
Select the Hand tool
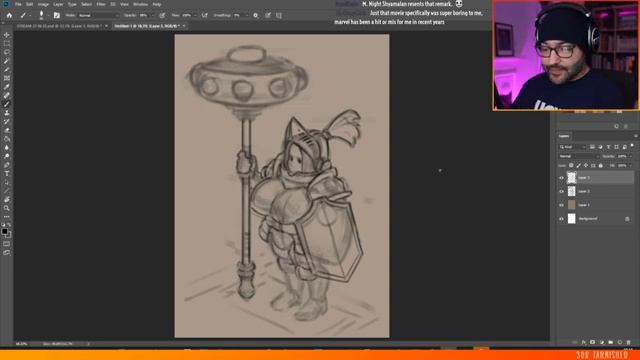click(x=7, y=200)
